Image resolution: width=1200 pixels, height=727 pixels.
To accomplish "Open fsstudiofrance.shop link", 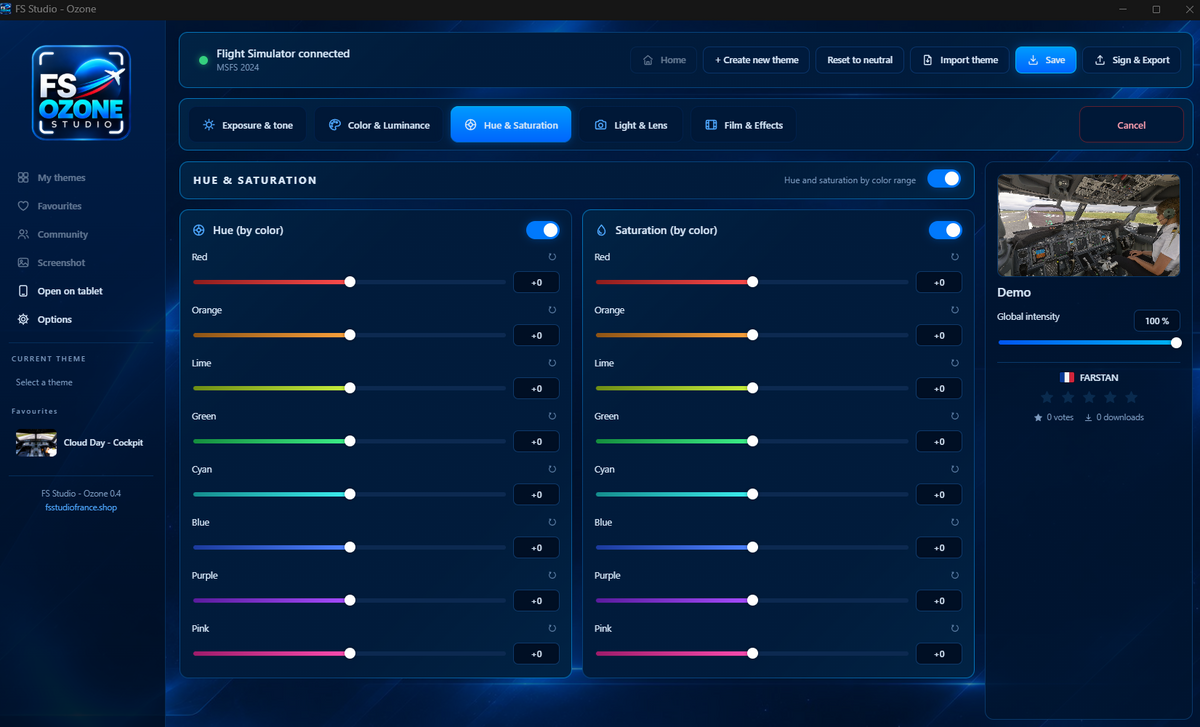I will click(x=81, y=507).
